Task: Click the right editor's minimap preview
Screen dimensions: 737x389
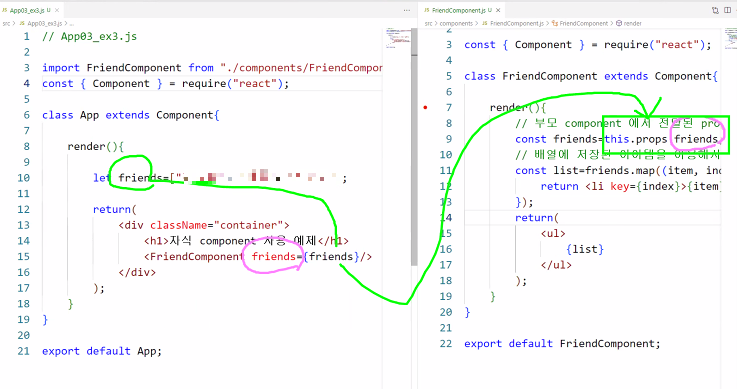Action: point(730,39)
